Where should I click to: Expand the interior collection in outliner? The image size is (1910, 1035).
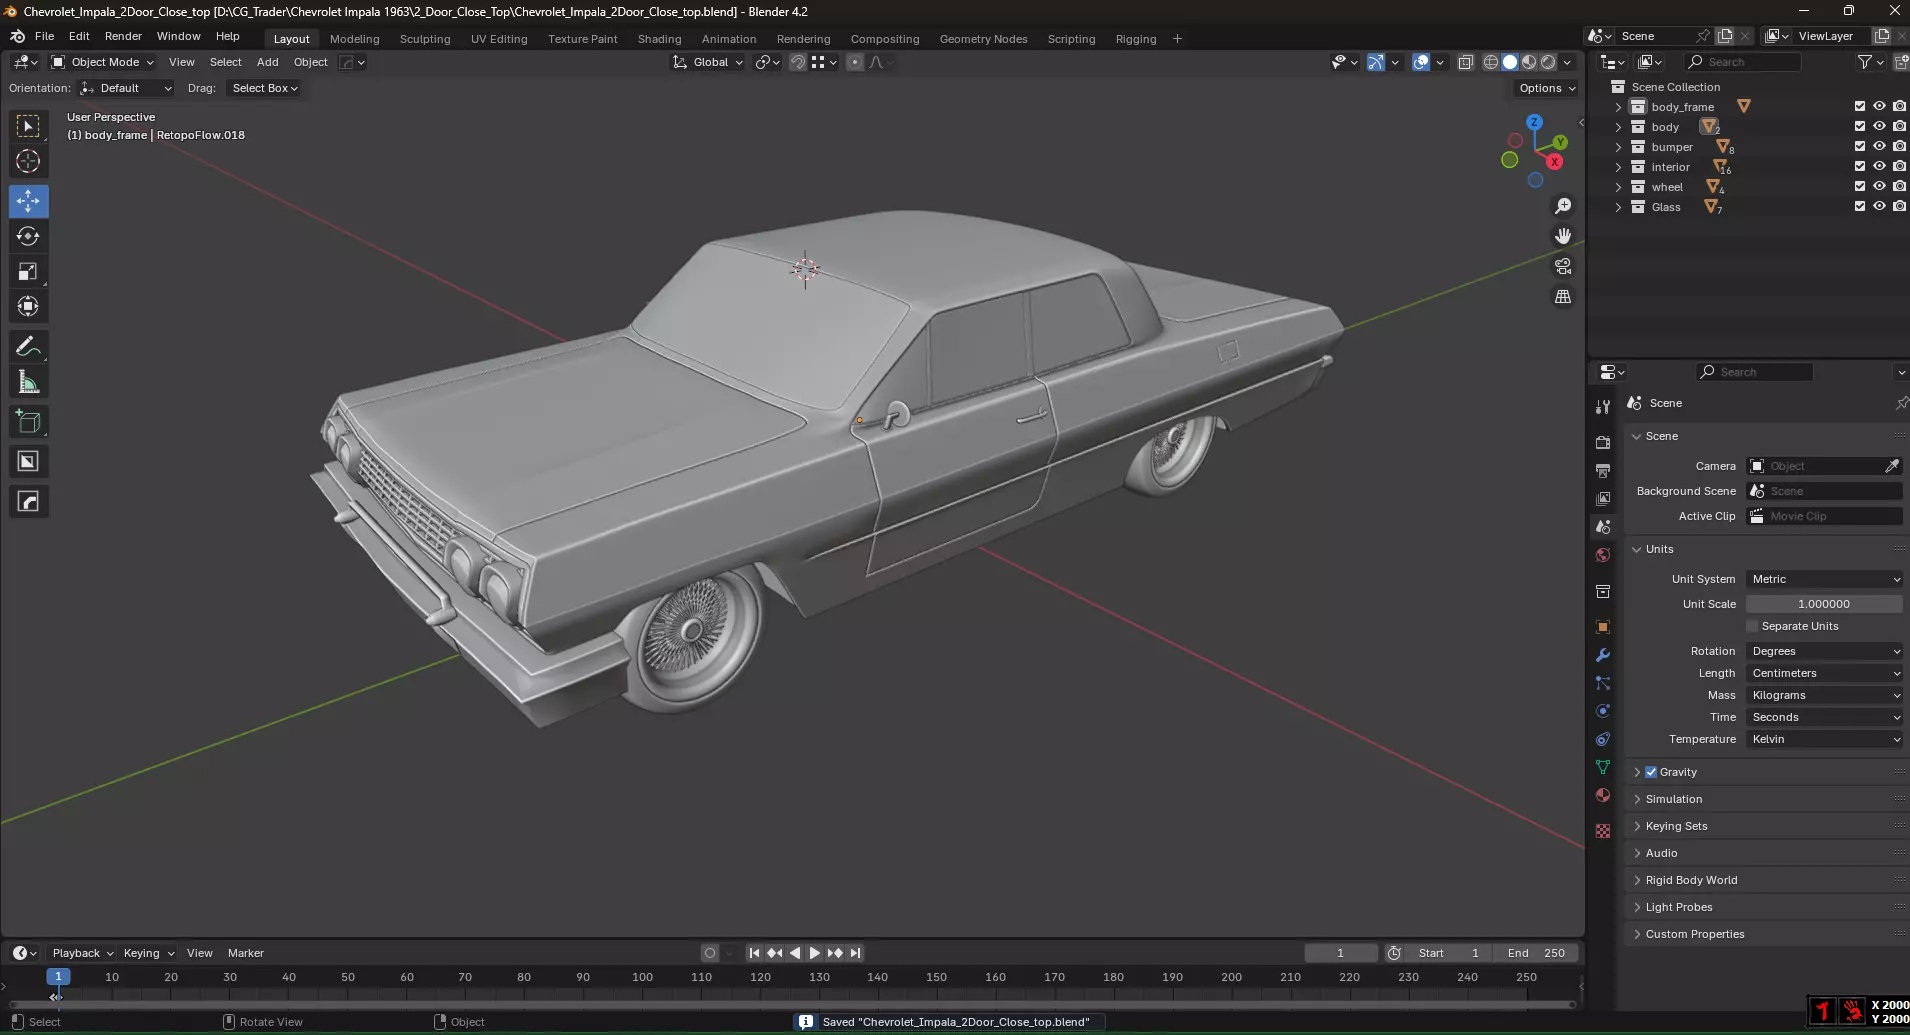tap(1618, 167)
